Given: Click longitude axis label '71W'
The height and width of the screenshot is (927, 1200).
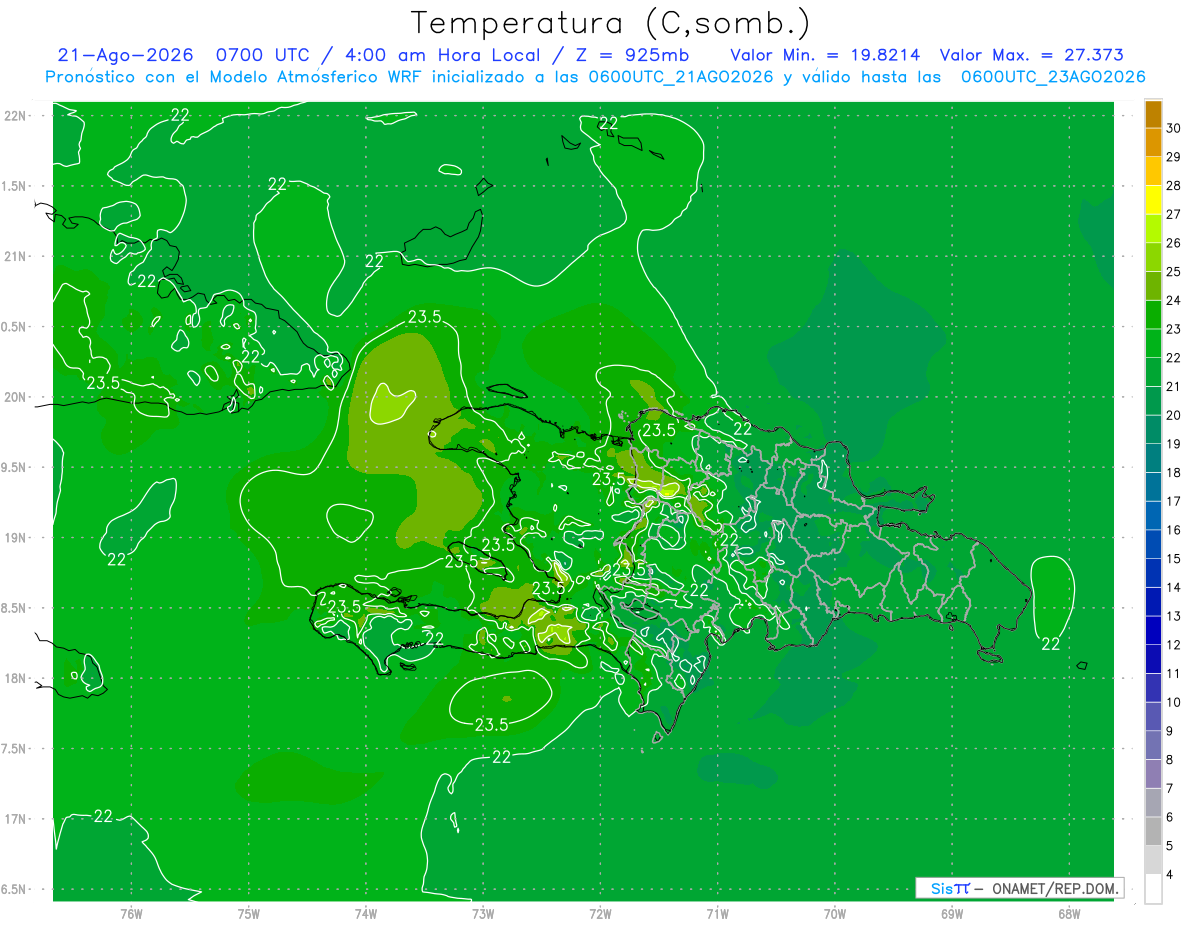Looking at the screenshot, I should 717,913.
